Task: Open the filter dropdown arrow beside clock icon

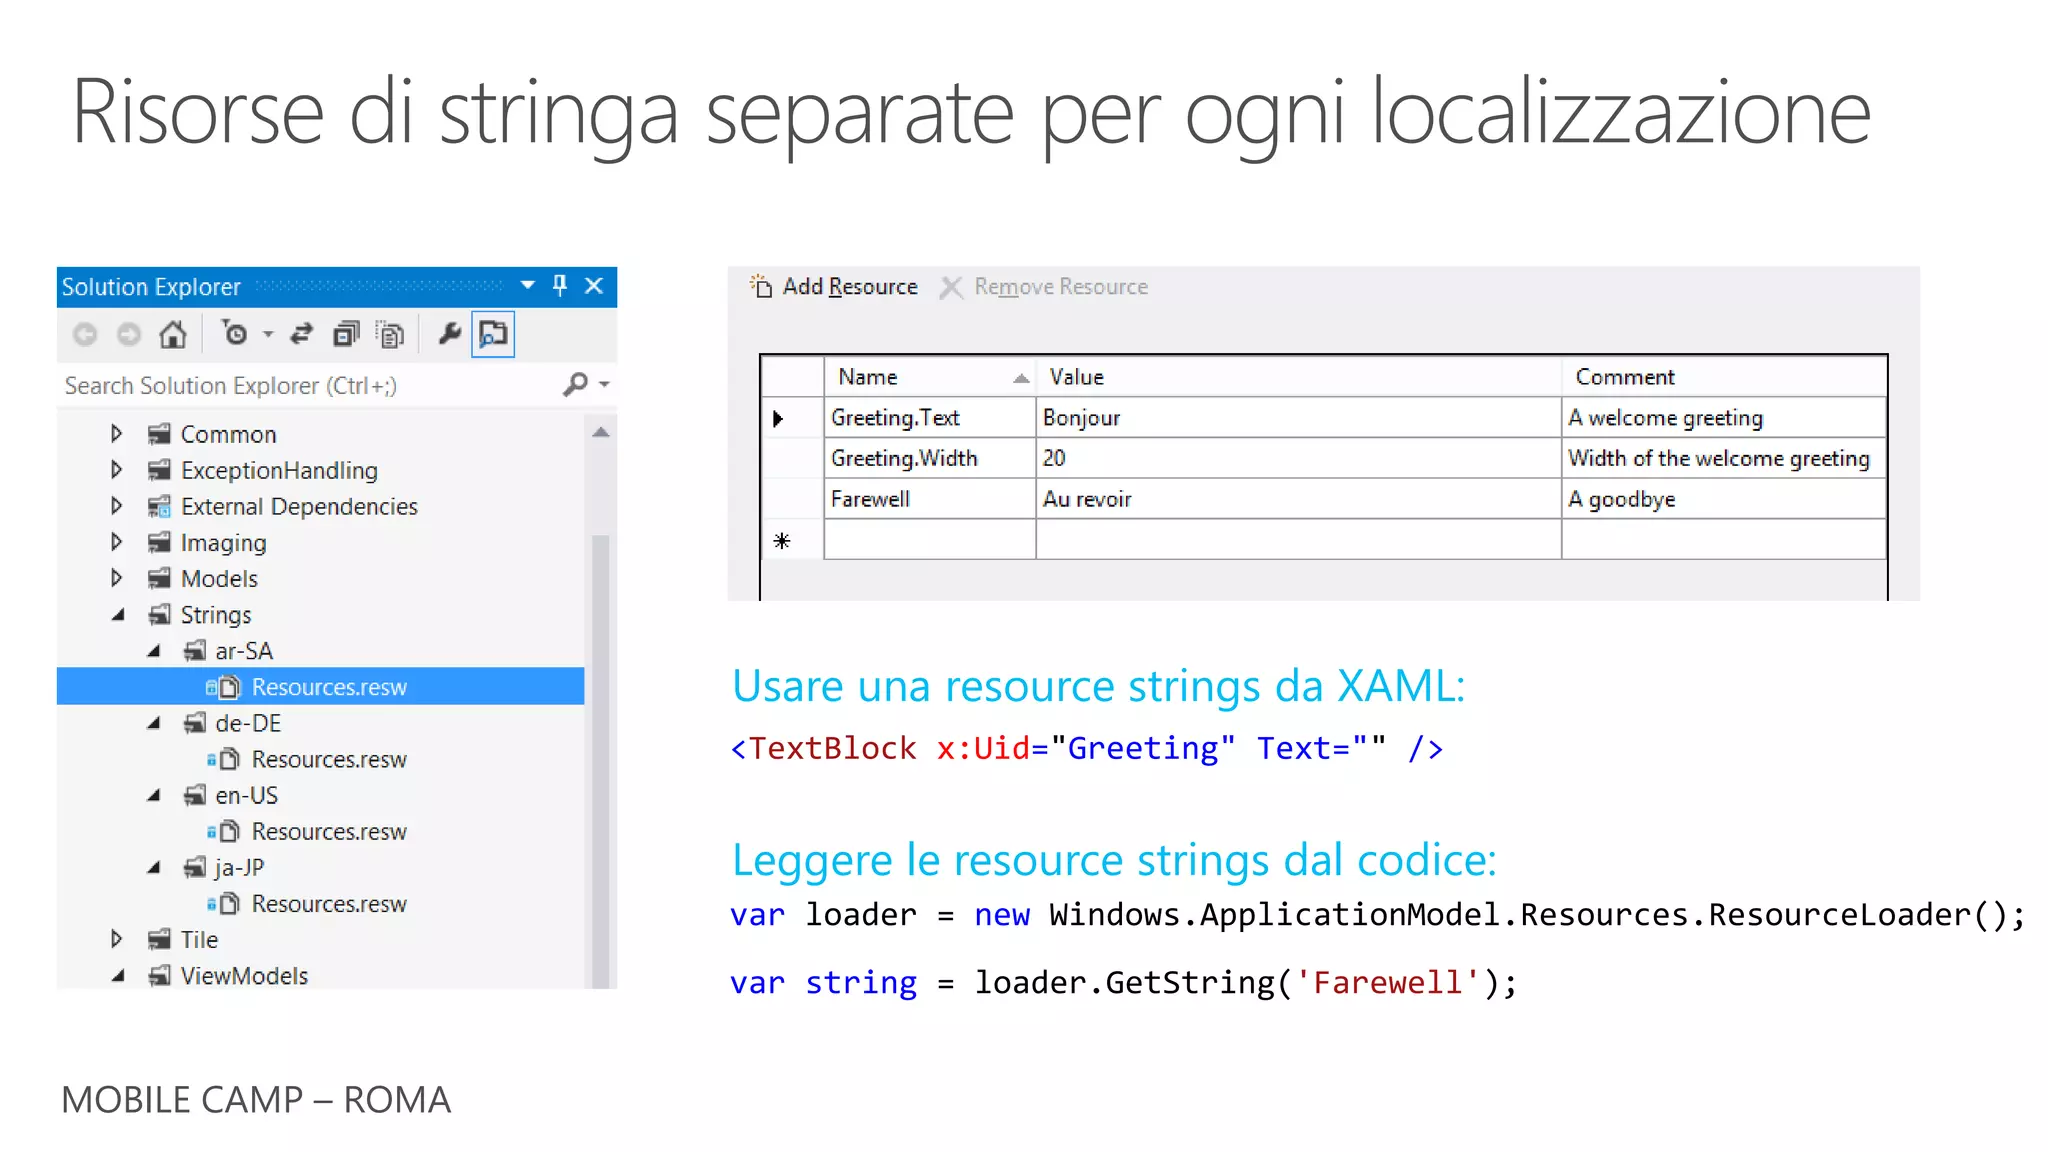Action: [x=268, y=334]
